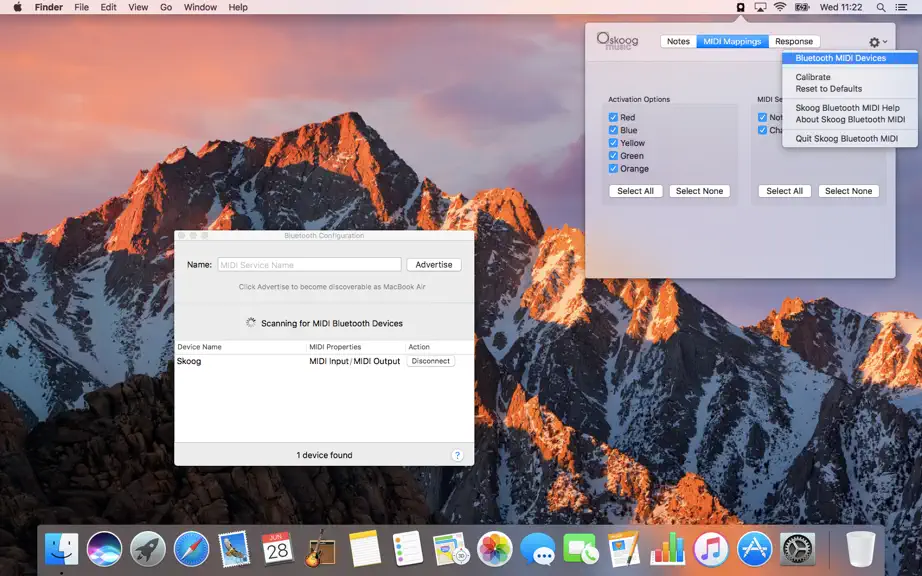Open iTunes from the dock
Image resolution: width=922 pixels, height=576 pixels.
pyautogui.click(x=711, y=548)
